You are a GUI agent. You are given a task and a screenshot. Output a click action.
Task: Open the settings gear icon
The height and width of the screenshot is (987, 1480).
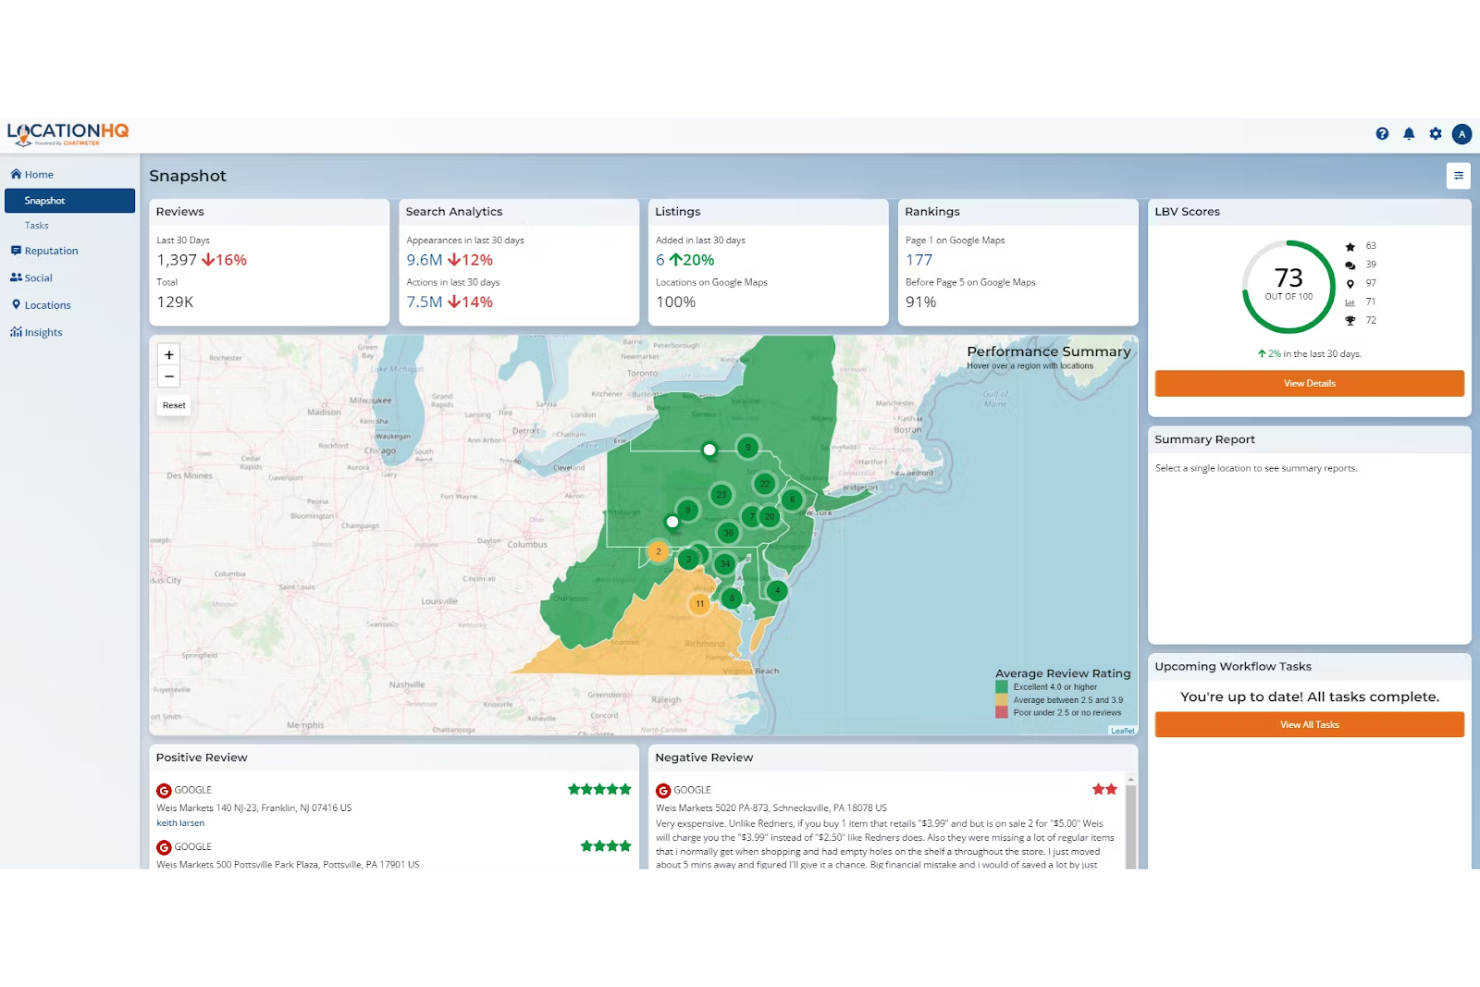(x=1436, y=134)
